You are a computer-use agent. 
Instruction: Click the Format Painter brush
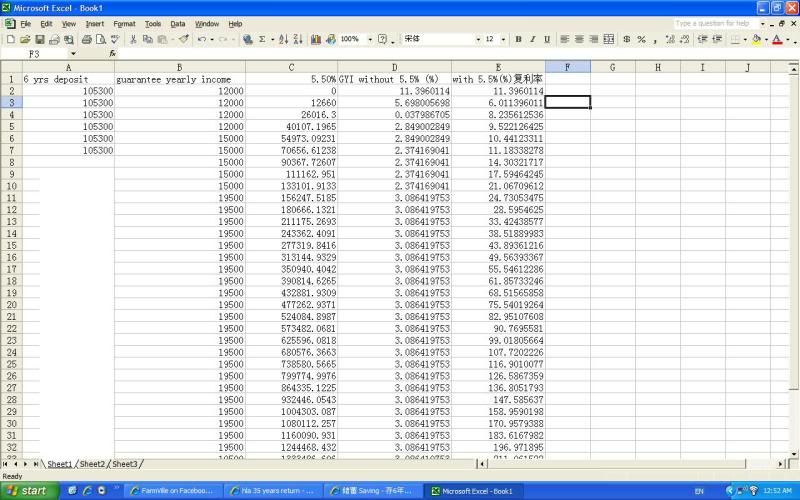184,39
